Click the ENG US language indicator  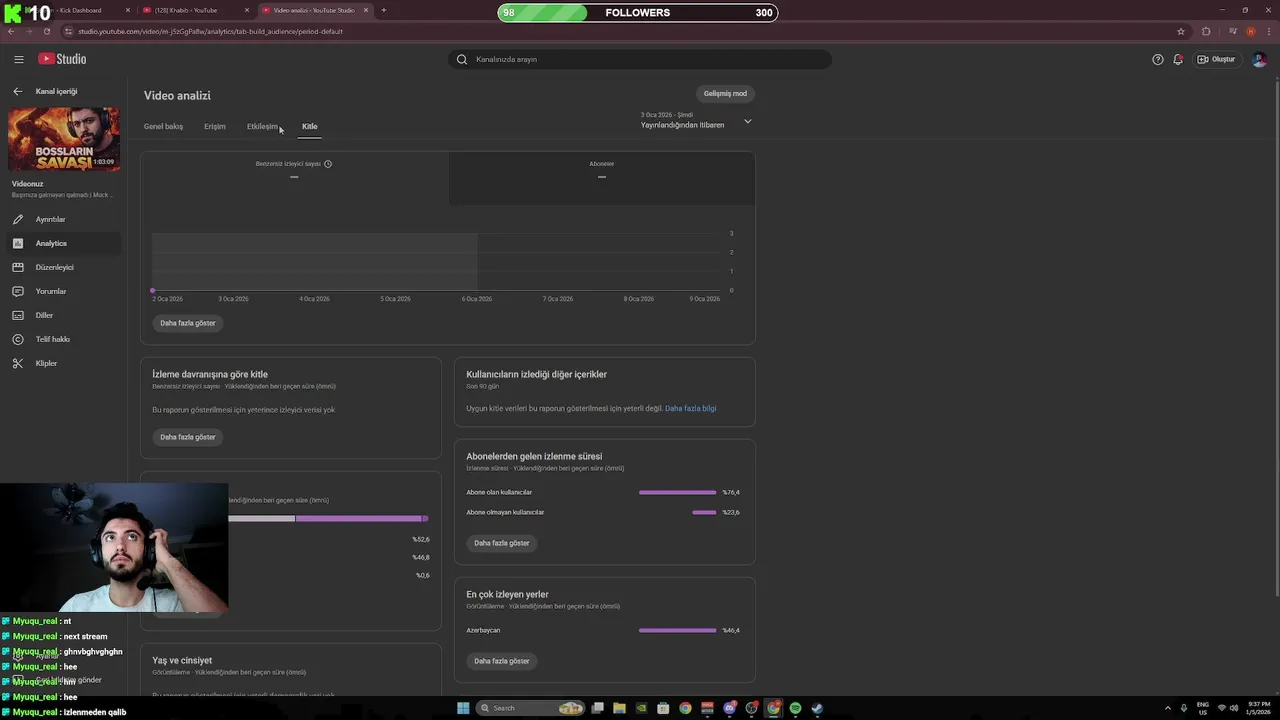[x=1203, y=708]
